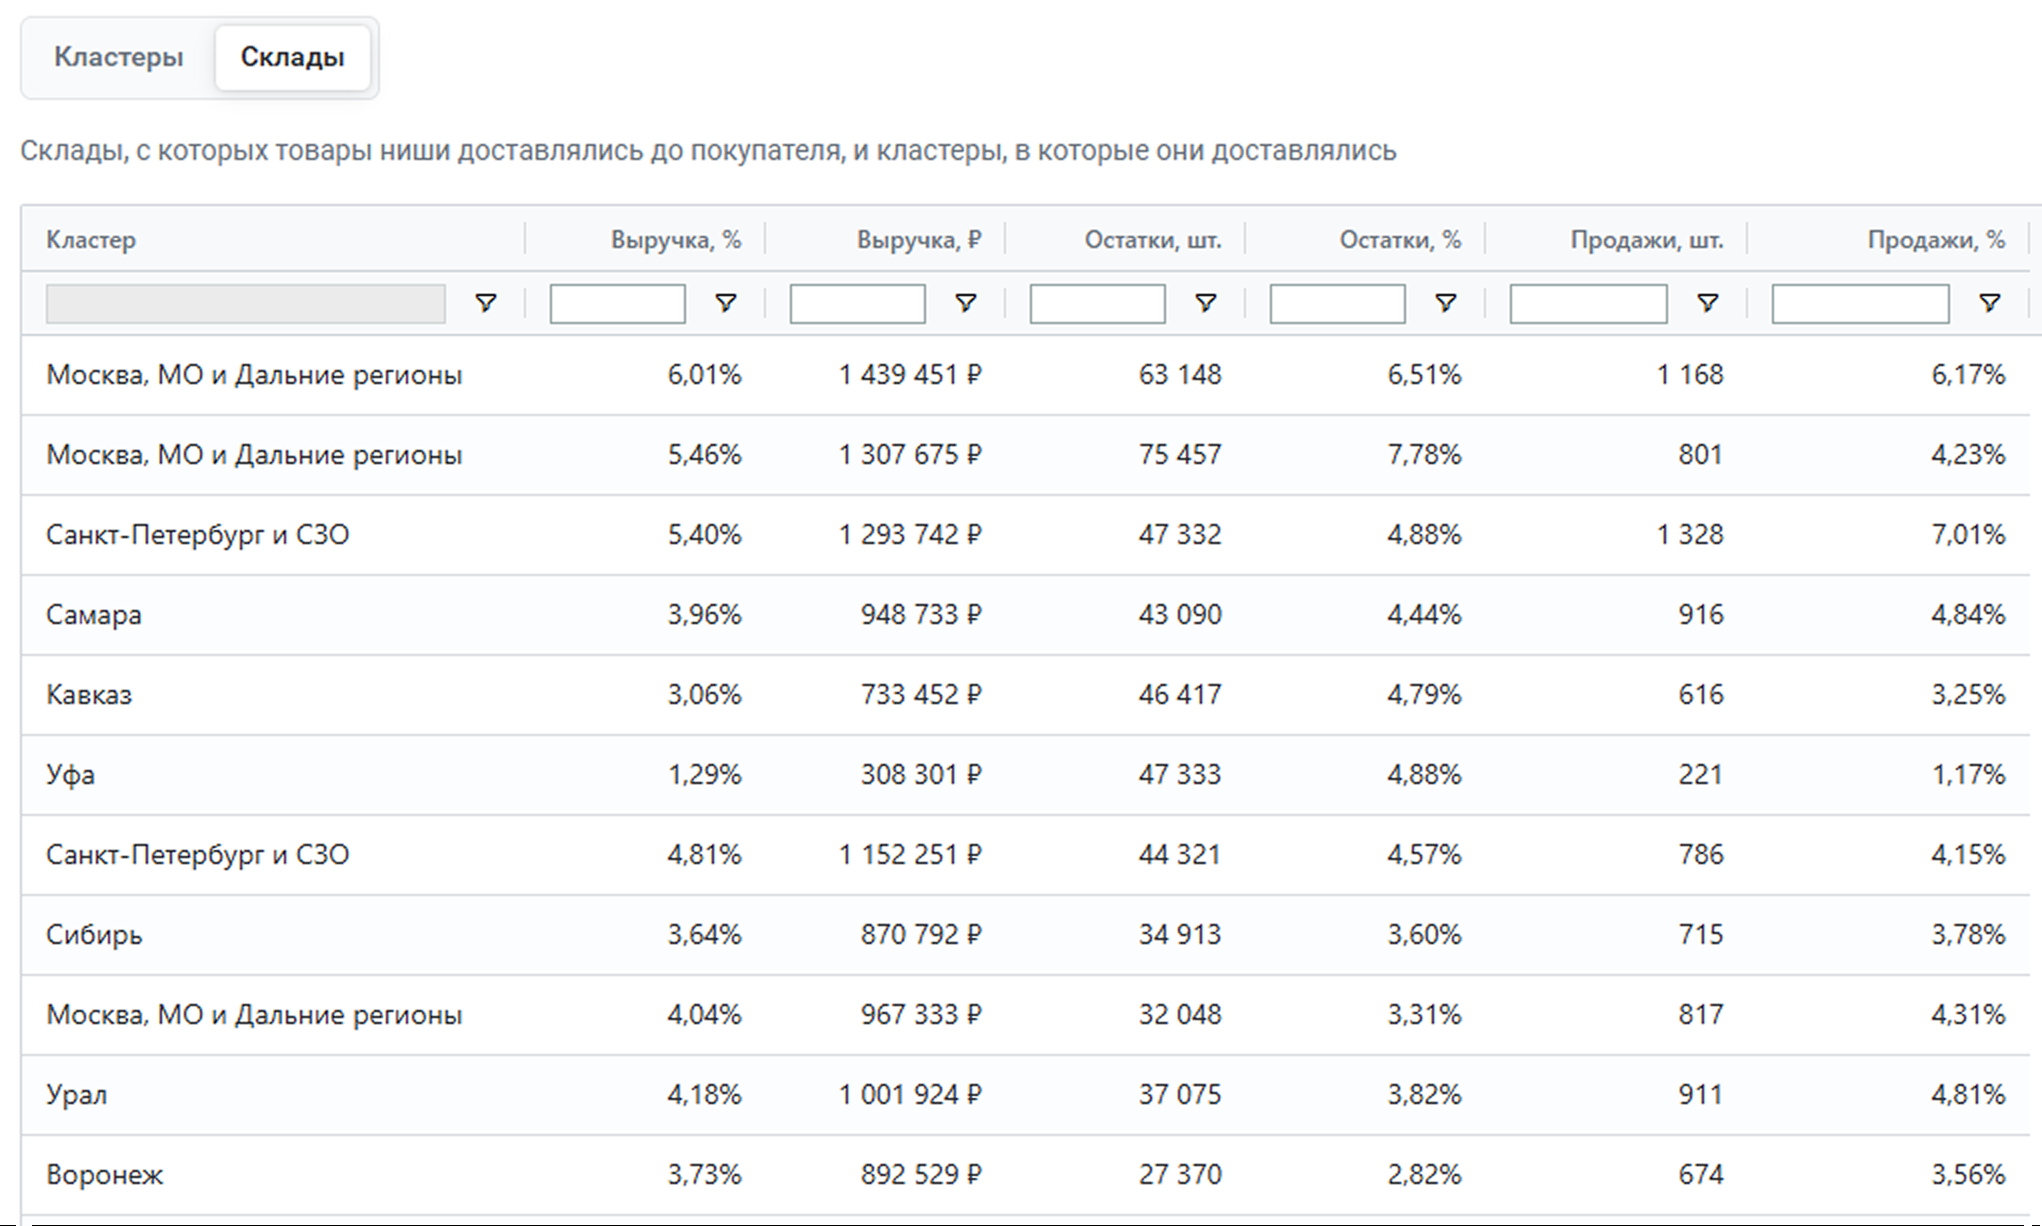2042x1226 pixels.
Task: Focus the Выручка, % filter input field
Action: (x=617, y=304)
